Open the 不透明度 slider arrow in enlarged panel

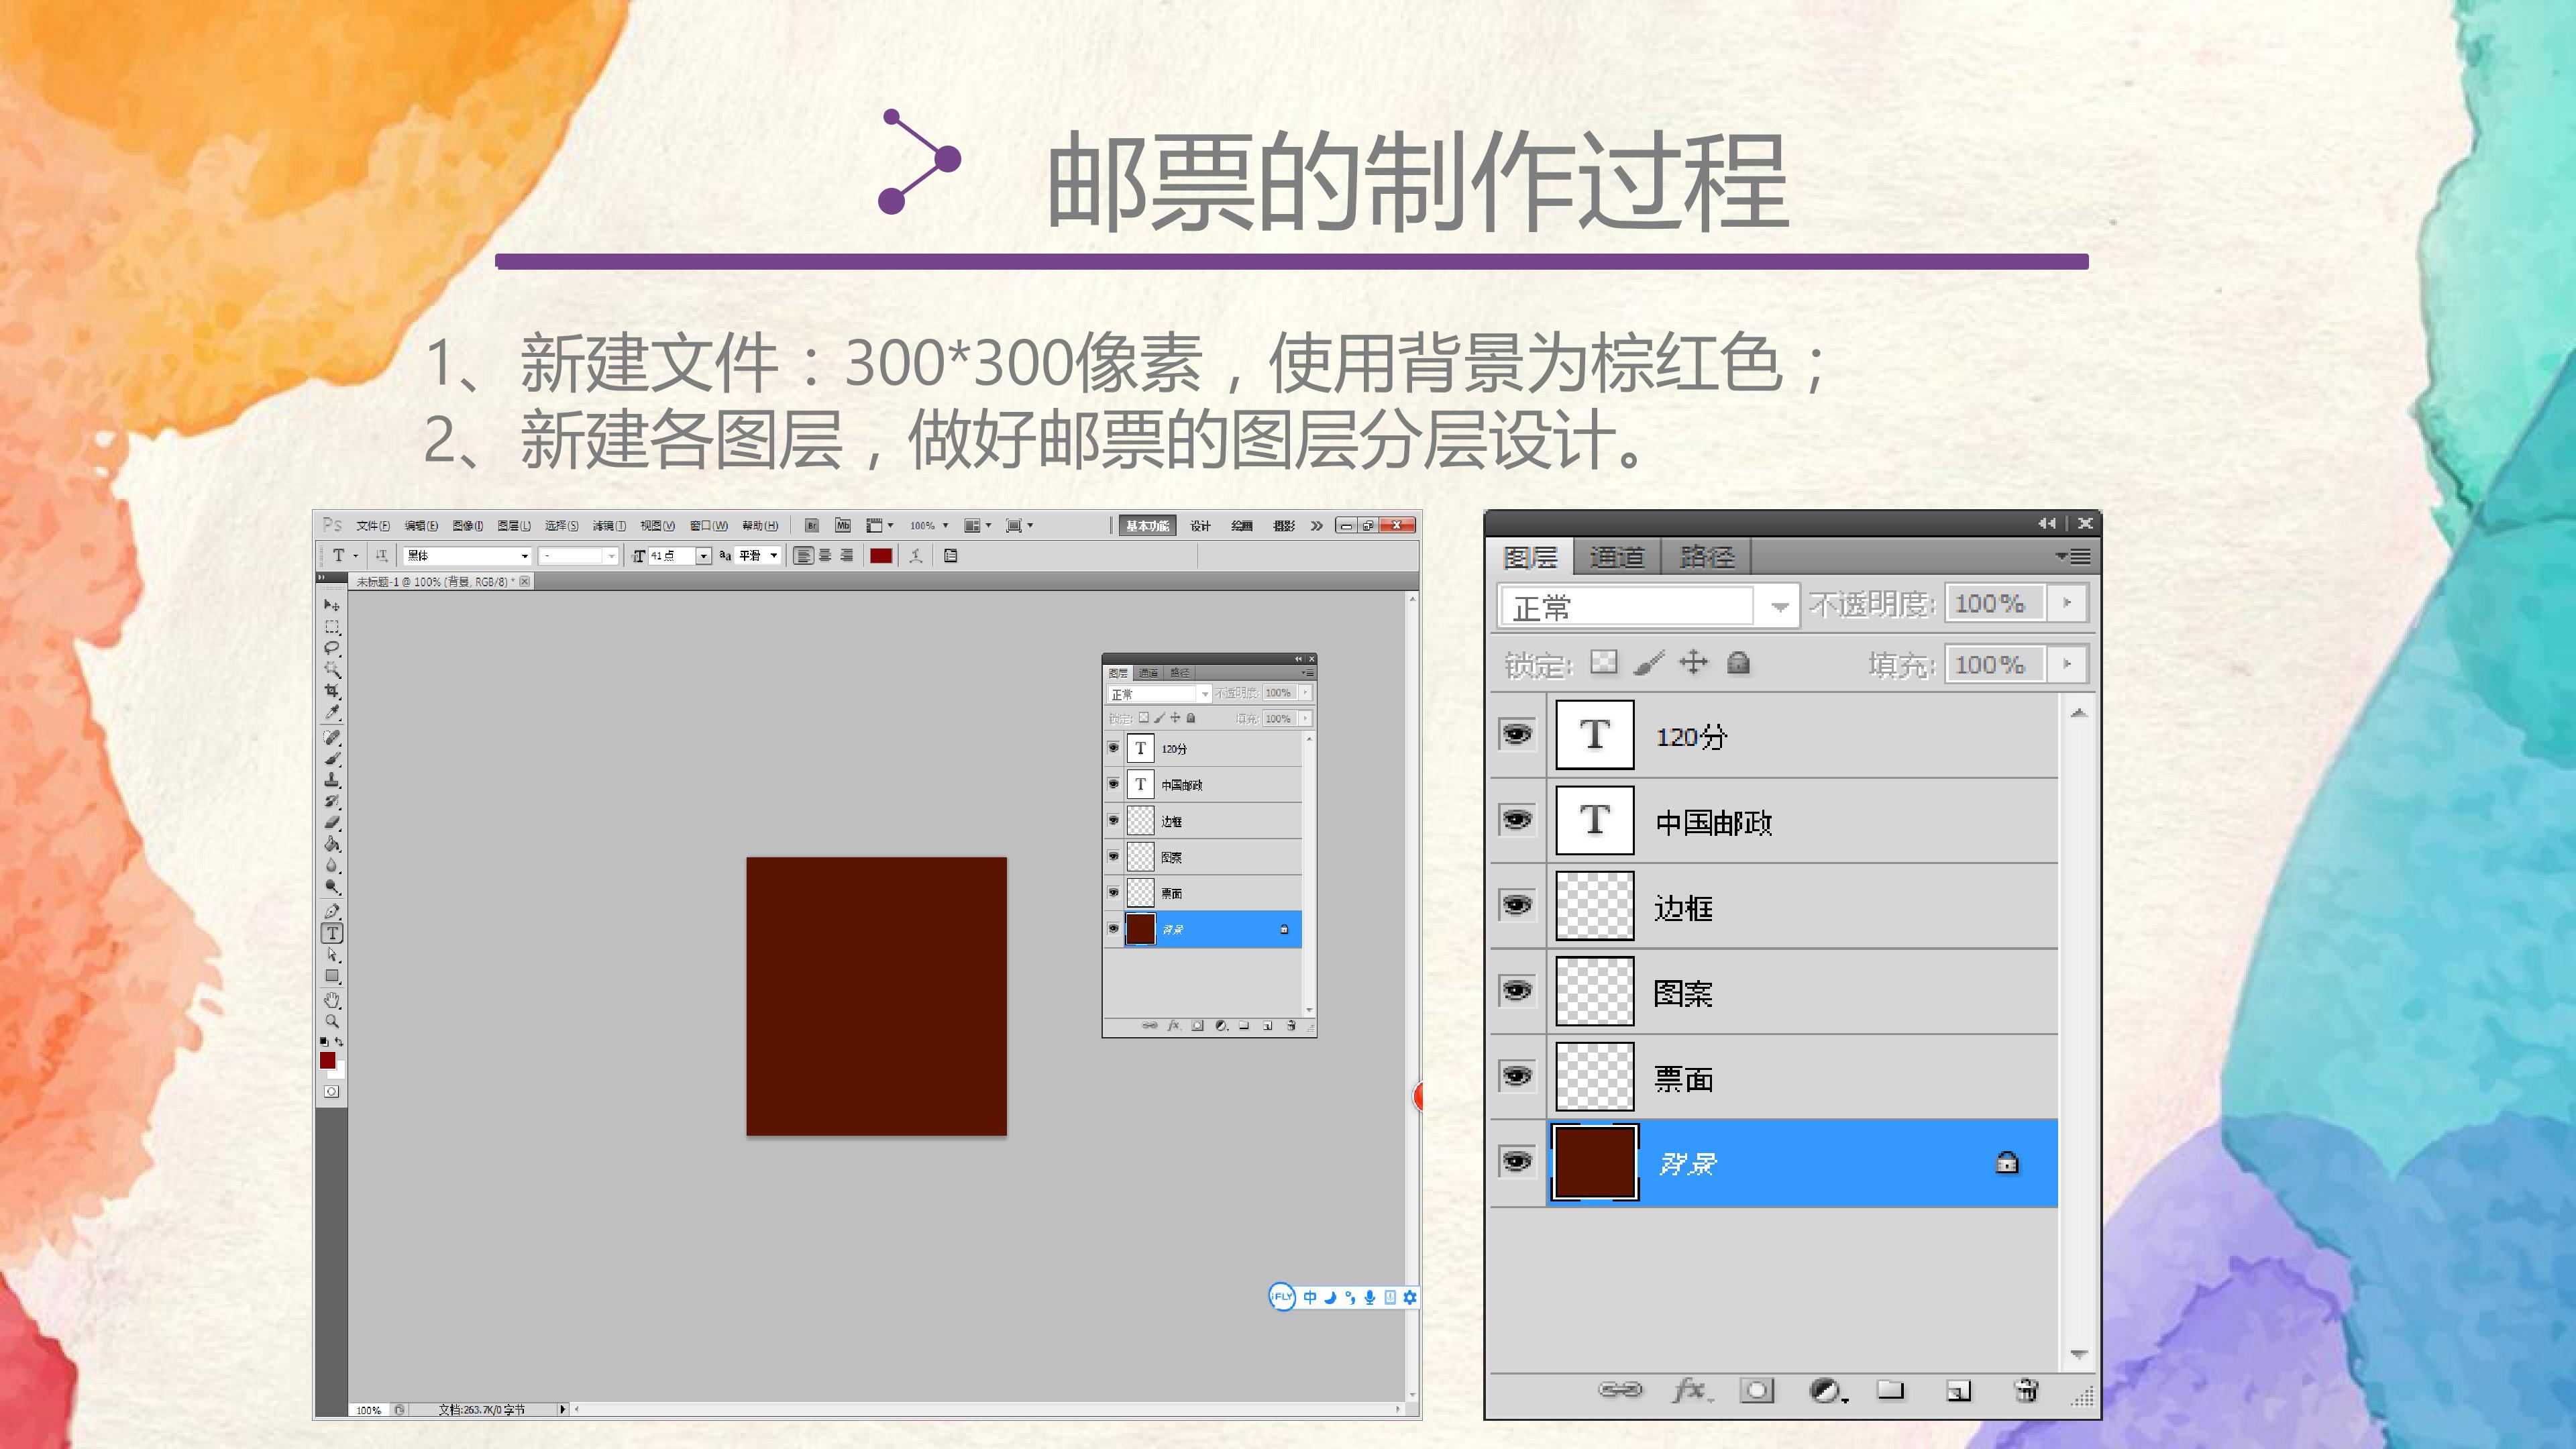2067,604
